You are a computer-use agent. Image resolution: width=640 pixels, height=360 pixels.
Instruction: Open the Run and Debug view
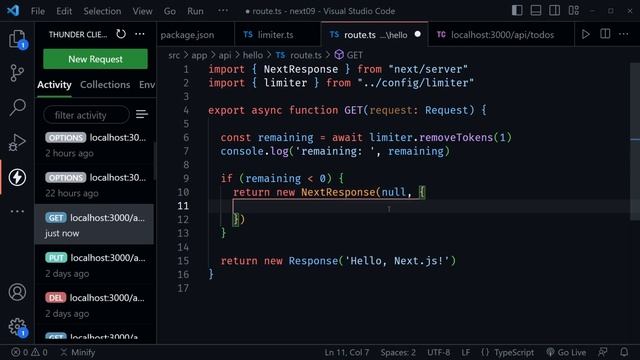pyautogui.click(x=17, y=142)
